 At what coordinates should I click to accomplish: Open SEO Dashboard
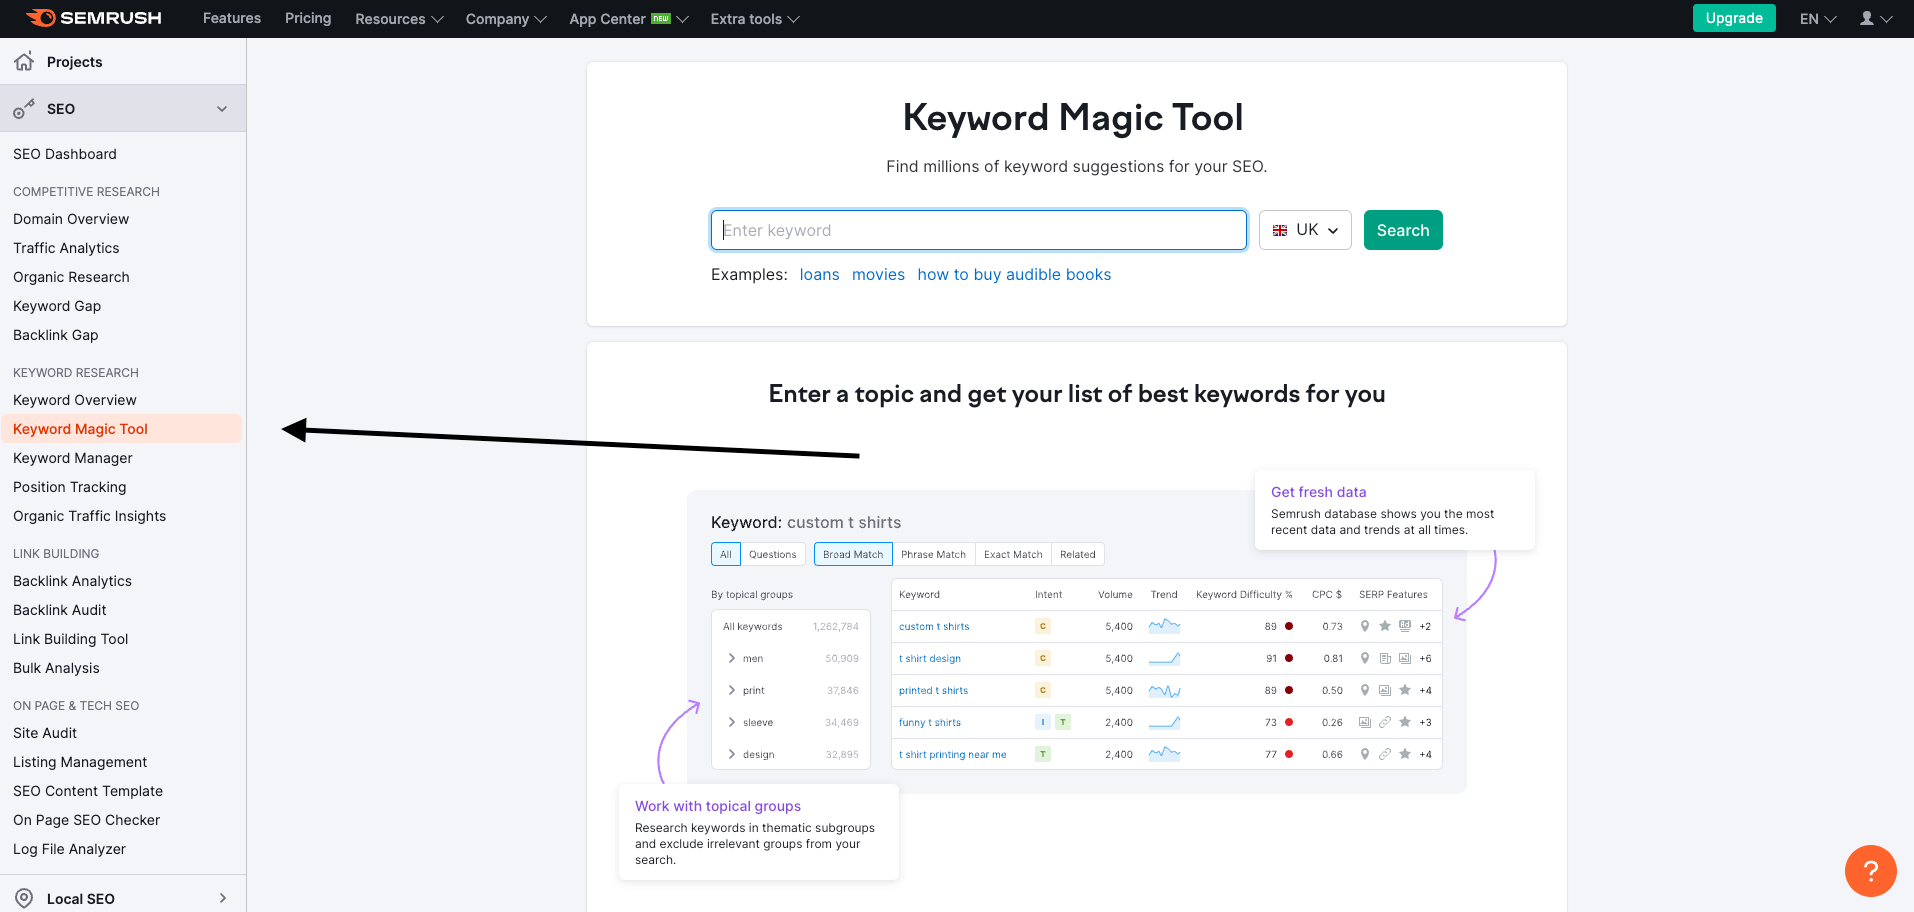65,154
